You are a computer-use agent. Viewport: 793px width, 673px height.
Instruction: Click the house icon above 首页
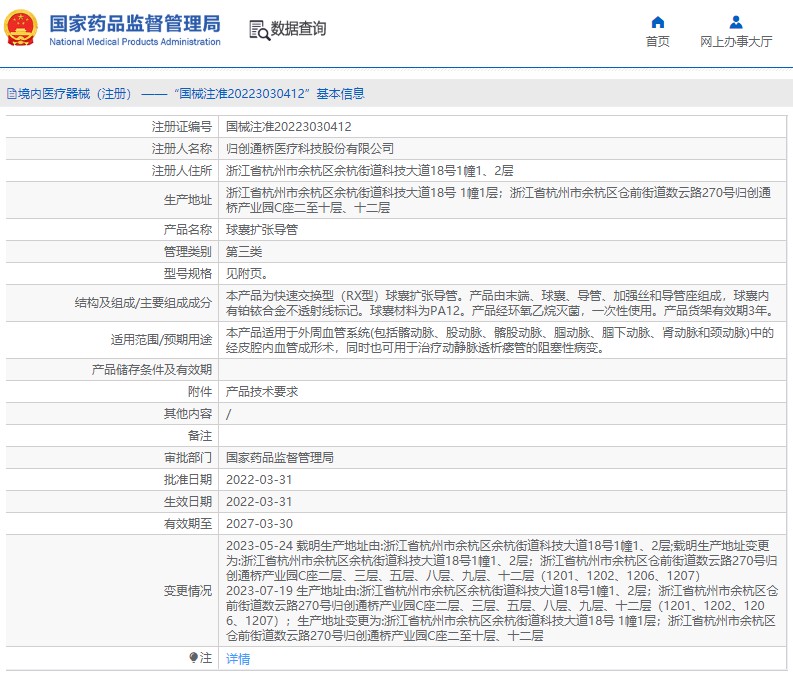tap(657, 22)
